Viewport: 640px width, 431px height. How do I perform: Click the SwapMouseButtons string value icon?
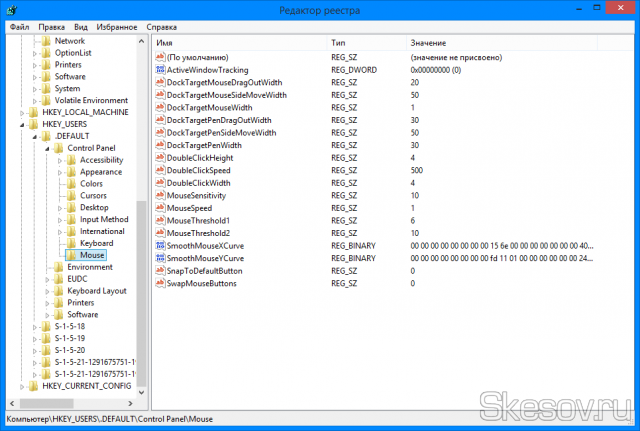pyautogui.click(x=160, y=283)
